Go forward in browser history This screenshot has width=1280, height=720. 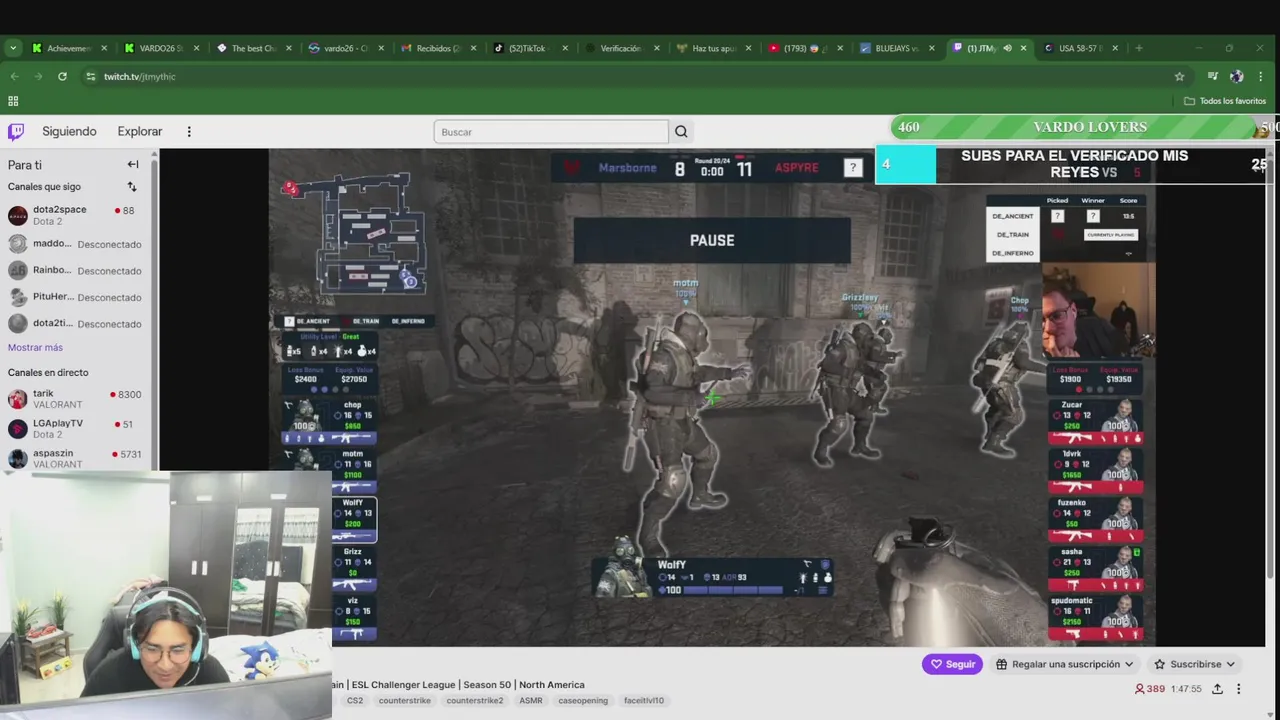point(38,76)
